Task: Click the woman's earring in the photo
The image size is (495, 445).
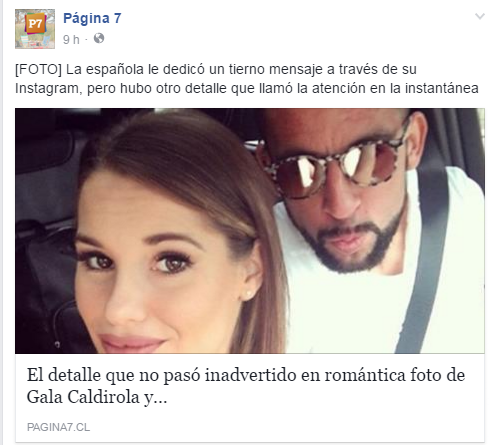Action: pos(249,293)
